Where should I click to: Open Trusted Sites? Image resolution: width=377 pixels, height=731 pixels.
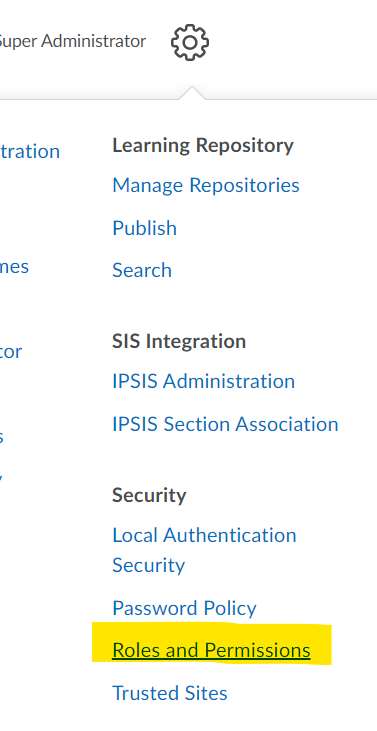click(170, 693)
